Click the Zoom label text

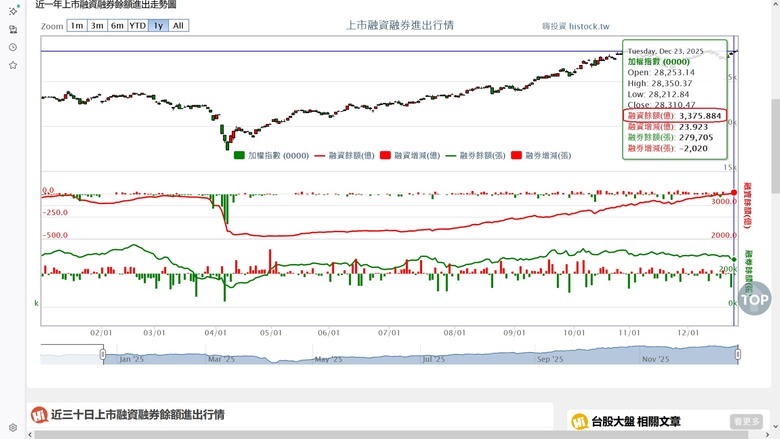pos(52,26)
